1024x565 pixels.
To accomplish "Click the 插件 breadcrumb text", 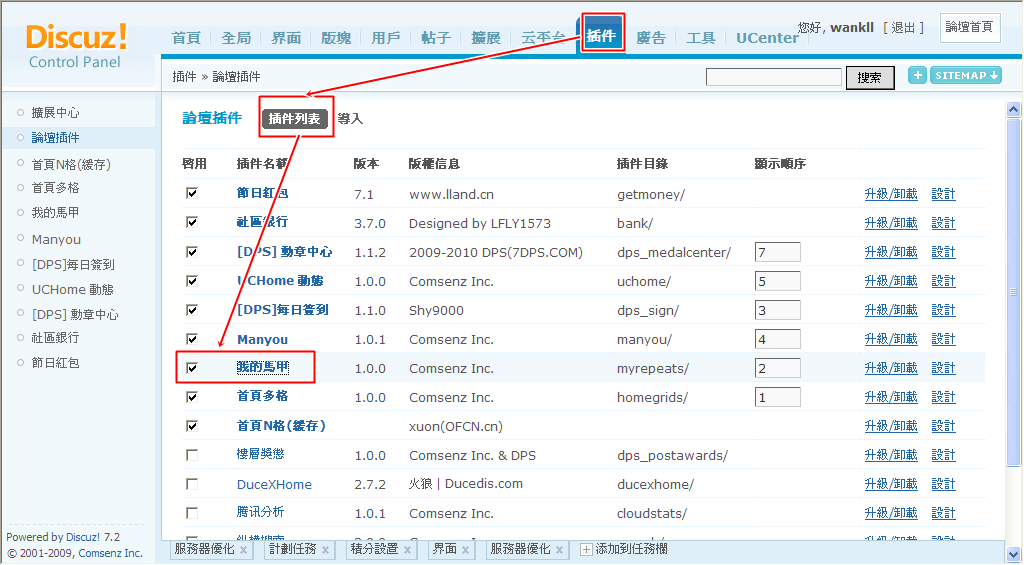I will [184, 77].
